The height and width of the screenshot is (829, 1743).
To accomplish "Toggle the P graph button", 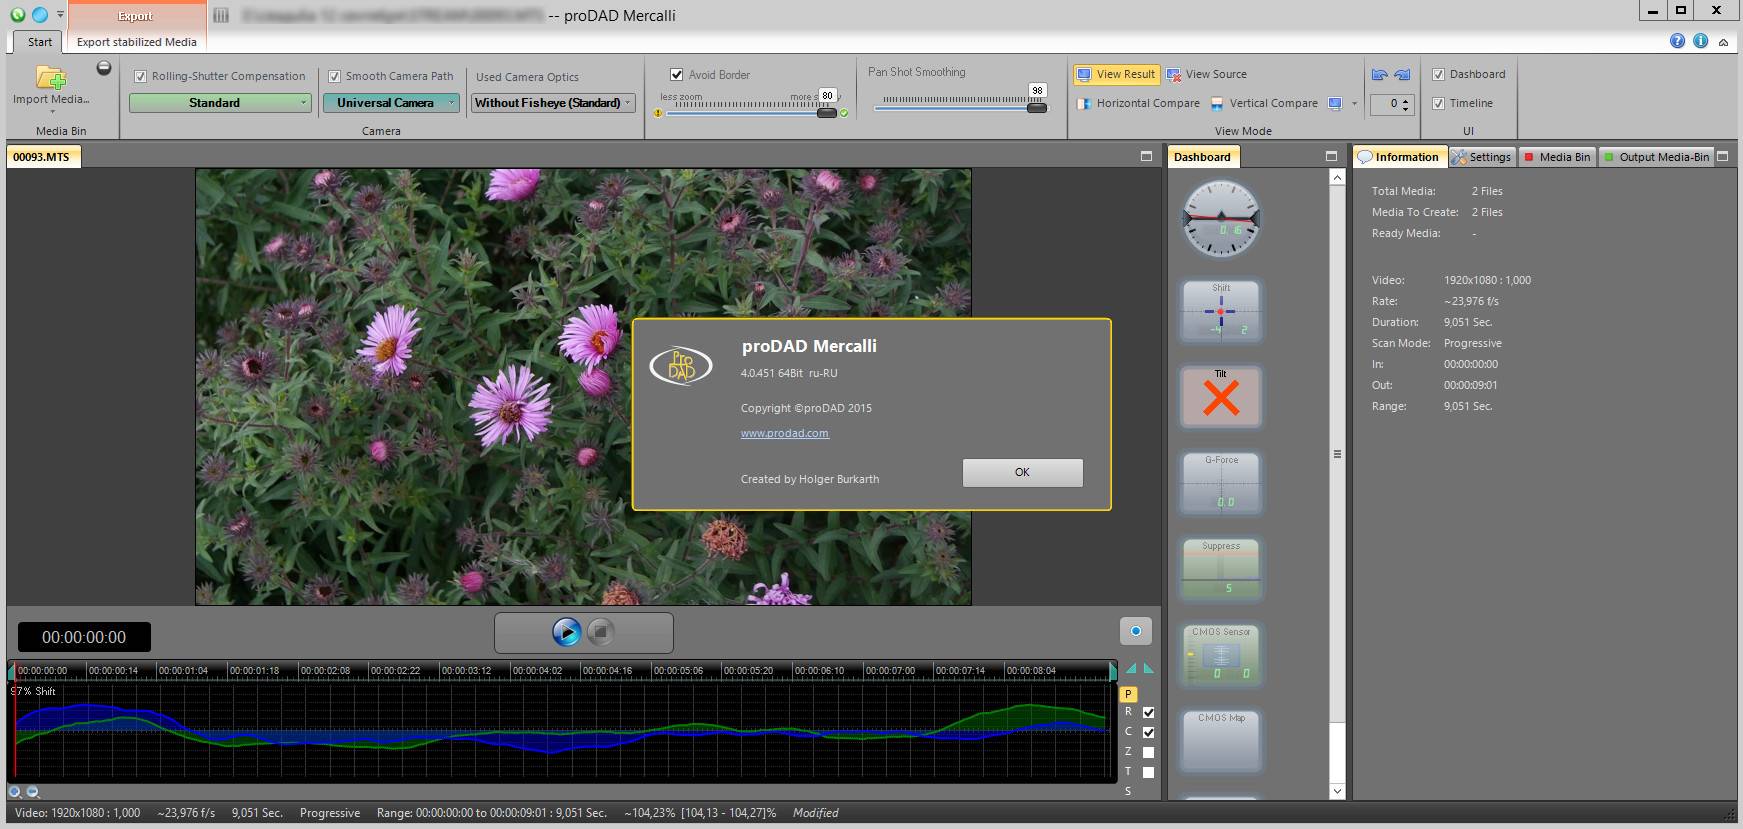I will [x=1128, y=694].
